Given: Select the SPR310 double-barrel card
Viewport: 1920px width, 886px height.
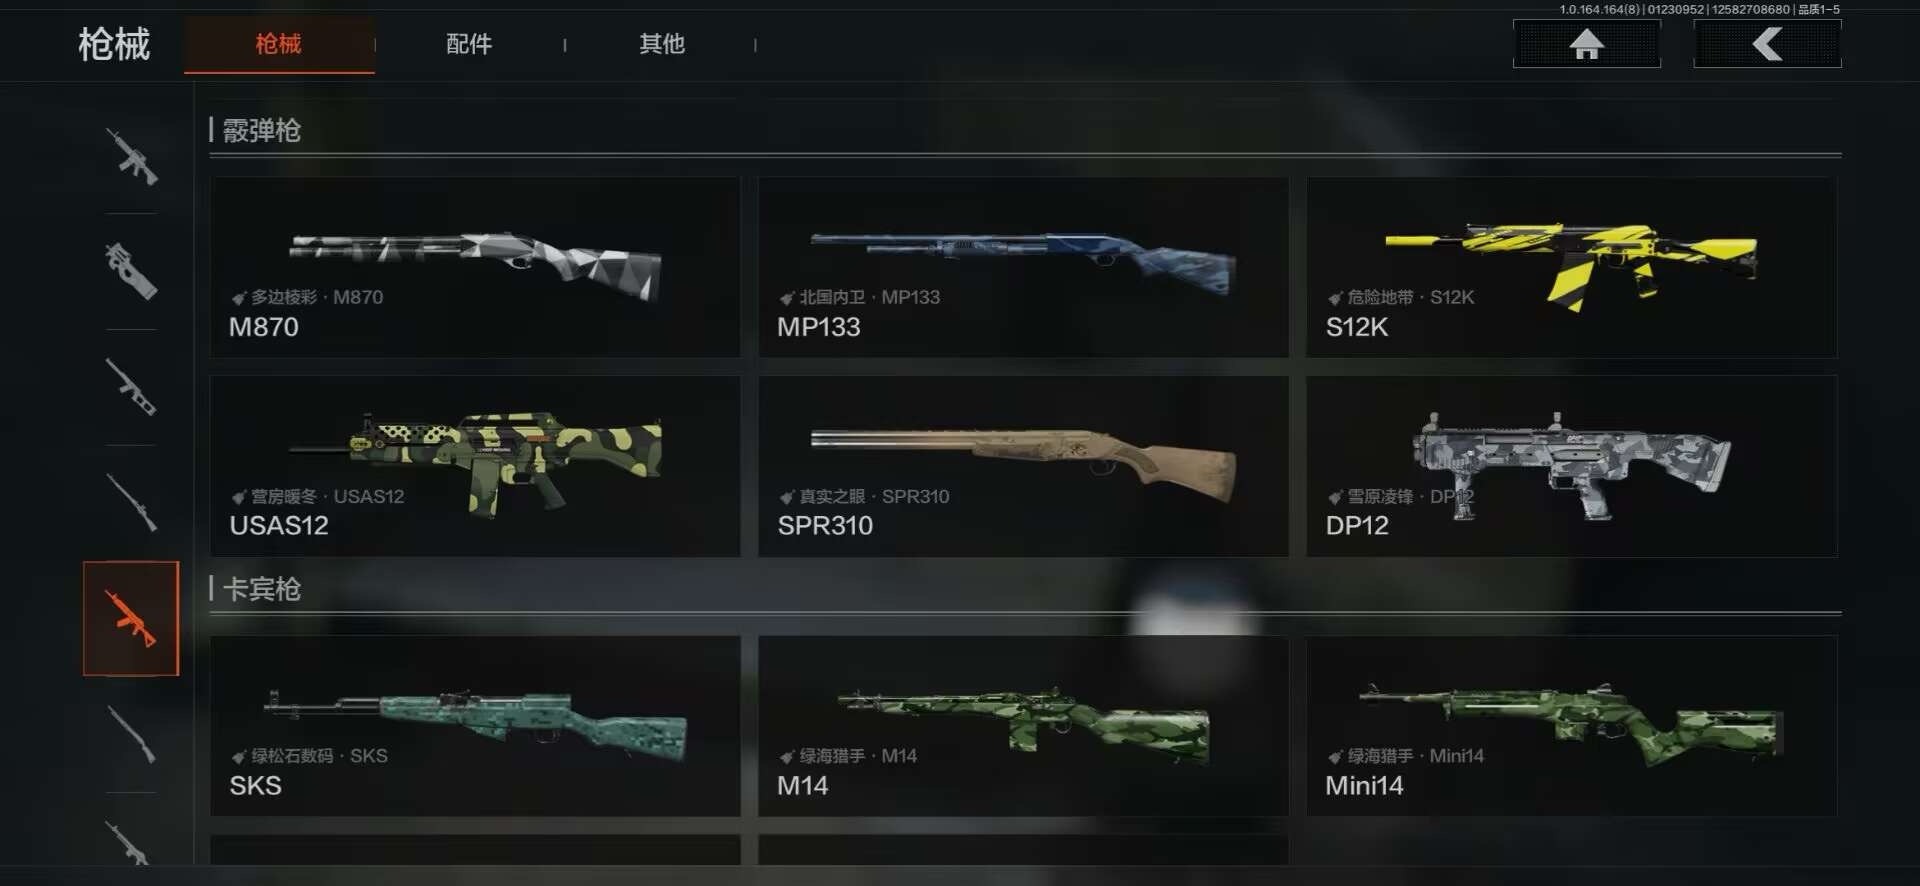Looking at the screenshot, I should 1023,466.
